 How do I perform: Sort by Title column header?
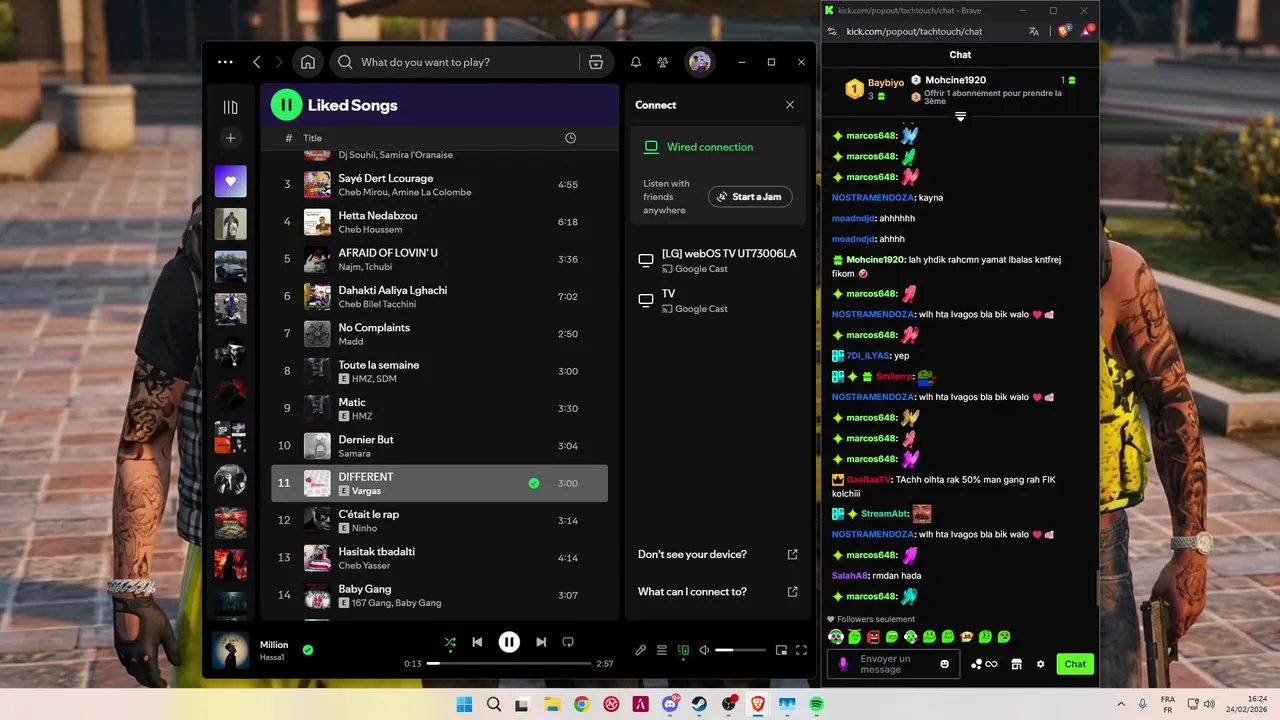coord(313,138)
